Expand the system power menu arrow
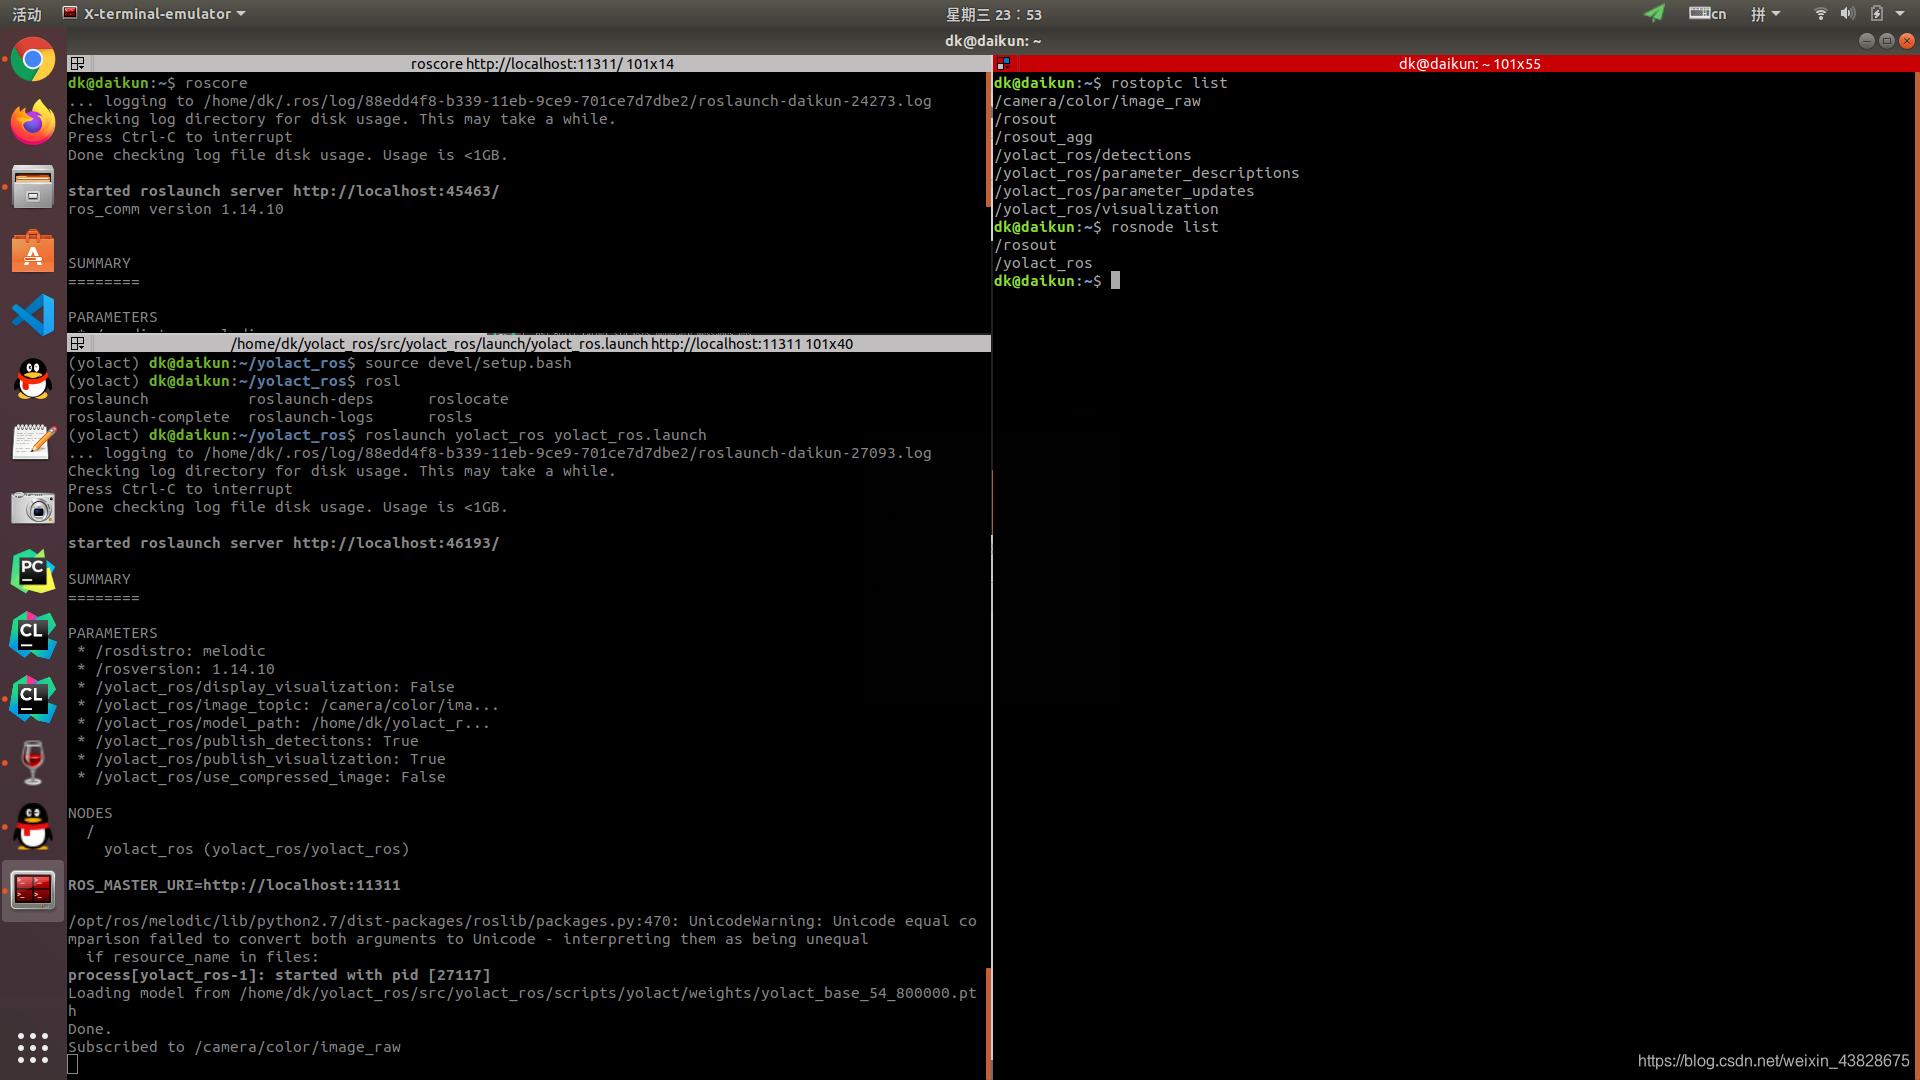Image resolution: width=1920 pixels, height=1080 pixels. click(x=1900, y=14)
